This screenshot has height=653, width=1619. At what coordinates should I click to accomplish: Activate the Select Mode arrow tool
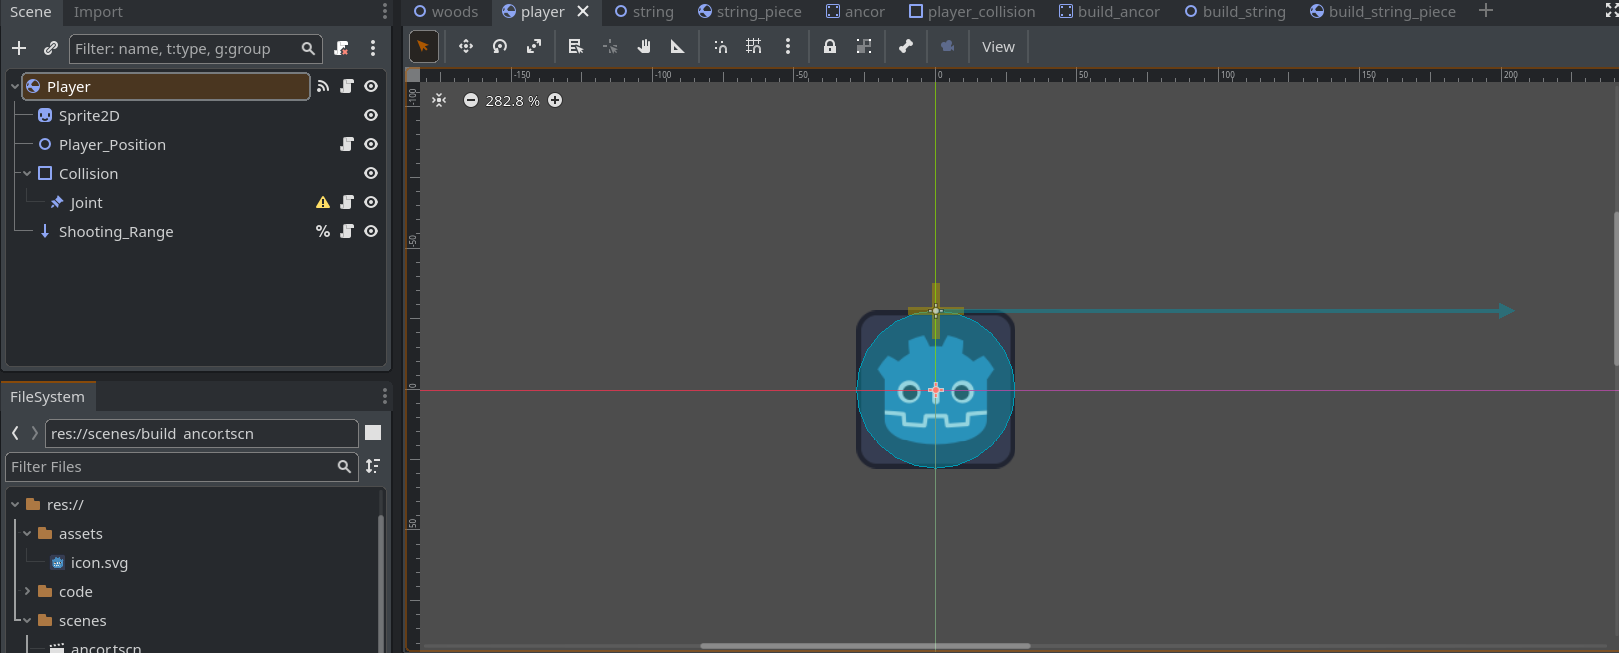pos(424,46)
